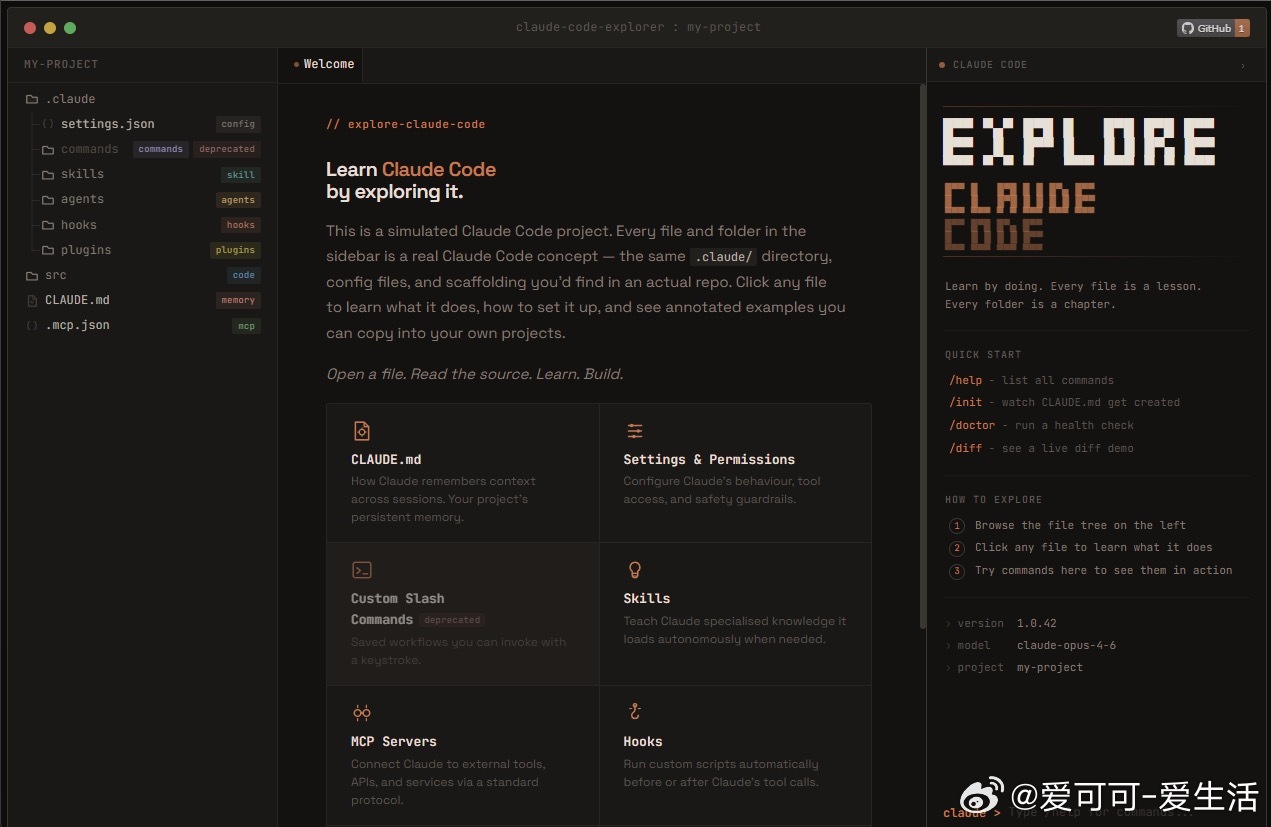Open the Skills card title

647,598
